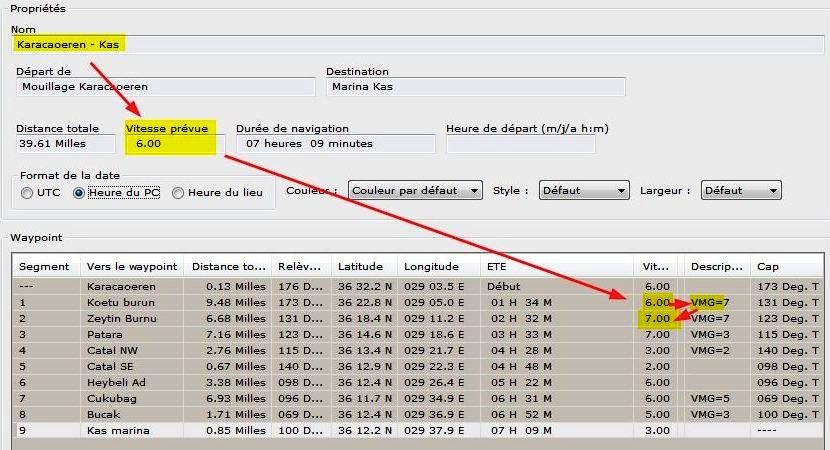
Task: Click the Distance totale field
Action: [x=66, y=144]
